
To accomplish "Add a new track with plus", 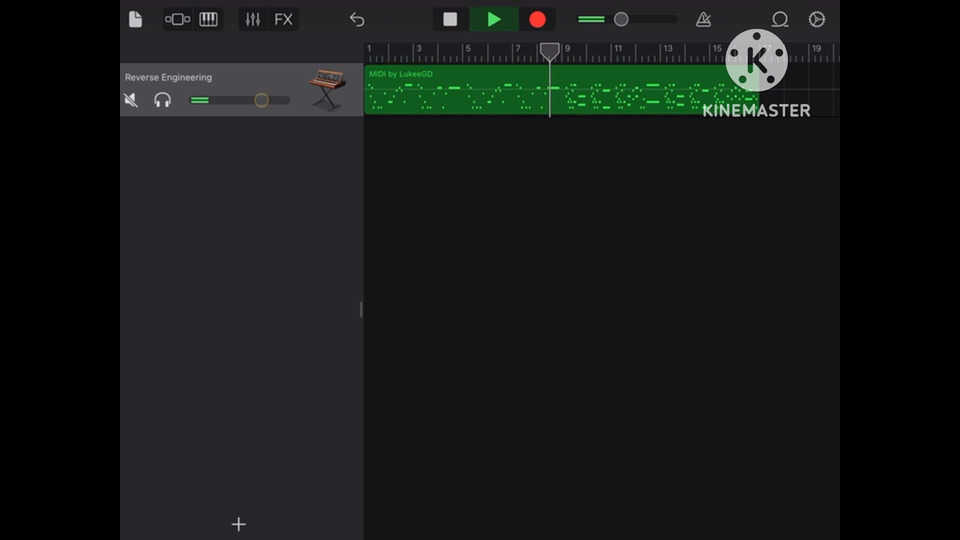I will click(239, 524).
